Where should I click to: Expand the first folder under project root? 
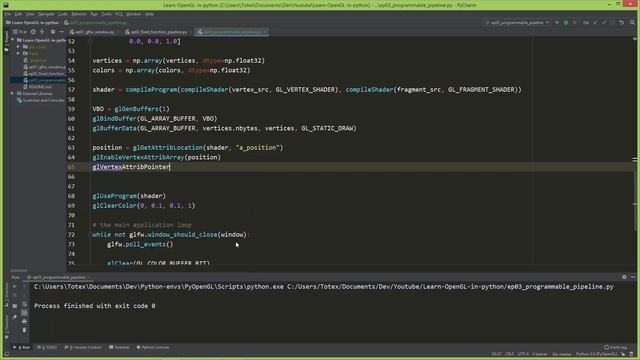pyautogui.click(x=18, y=47)
